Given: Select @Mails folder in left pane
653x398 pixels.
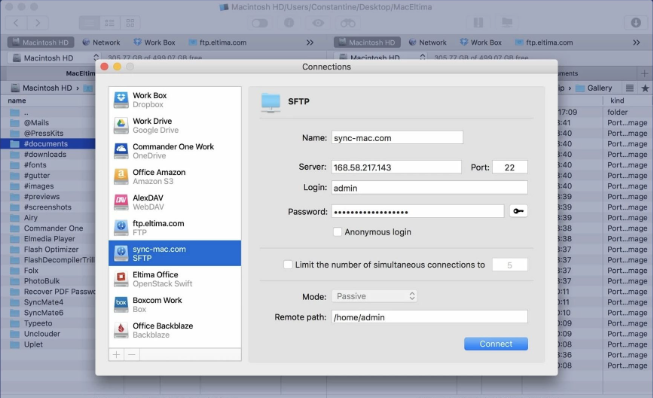Looking at the screenshot, I should (x=47, y=123).
